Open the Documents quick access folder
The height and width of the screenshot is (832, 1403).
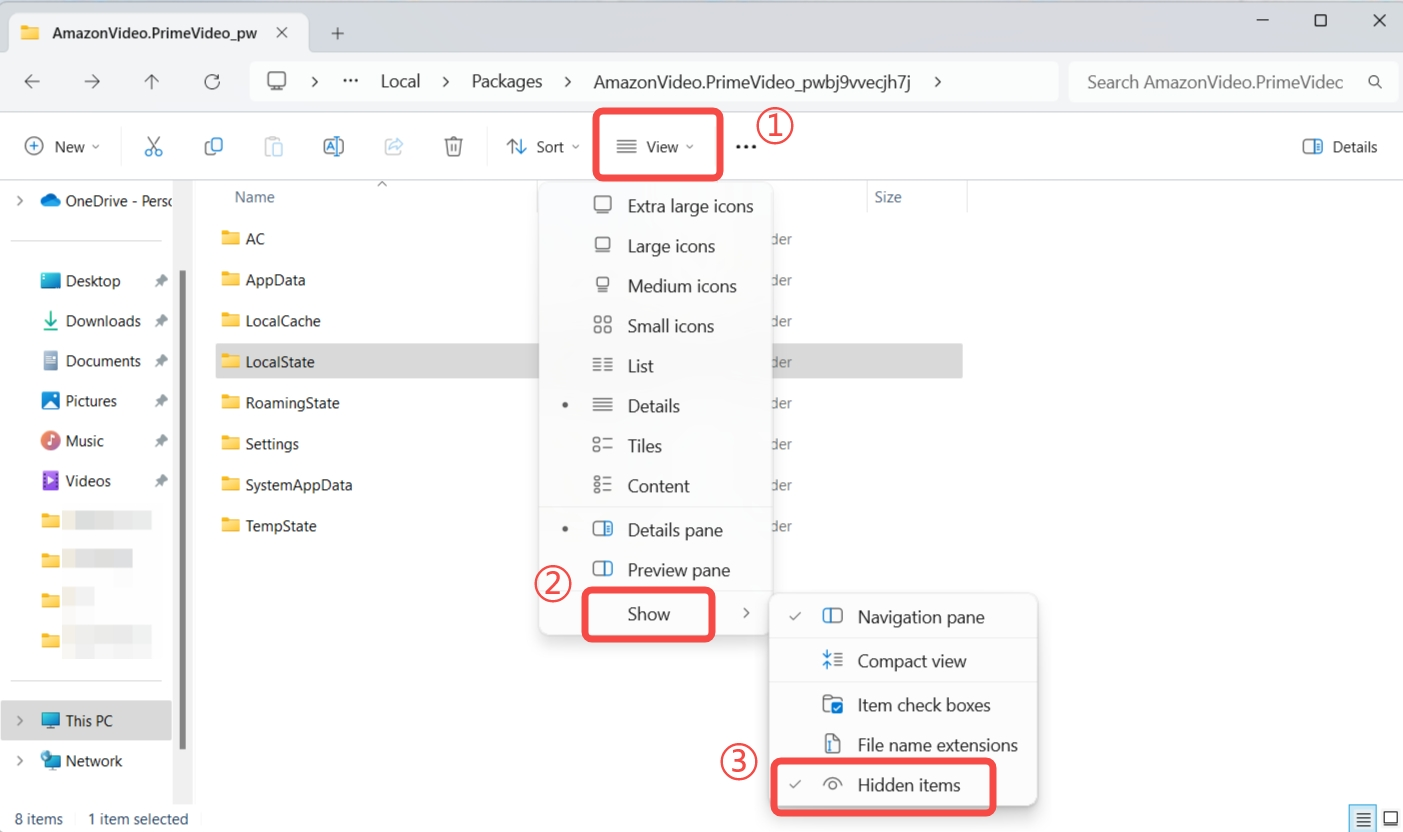coord(91,361)
